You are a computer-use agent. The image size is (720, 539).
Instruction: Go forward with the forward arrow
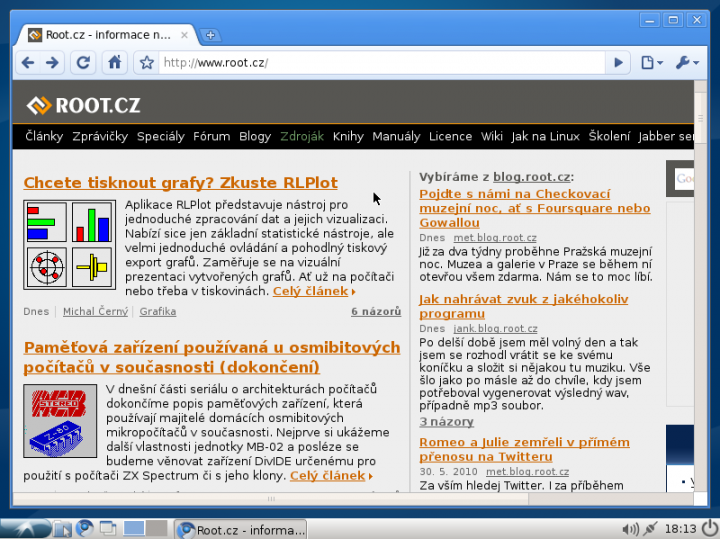point(52,62)
